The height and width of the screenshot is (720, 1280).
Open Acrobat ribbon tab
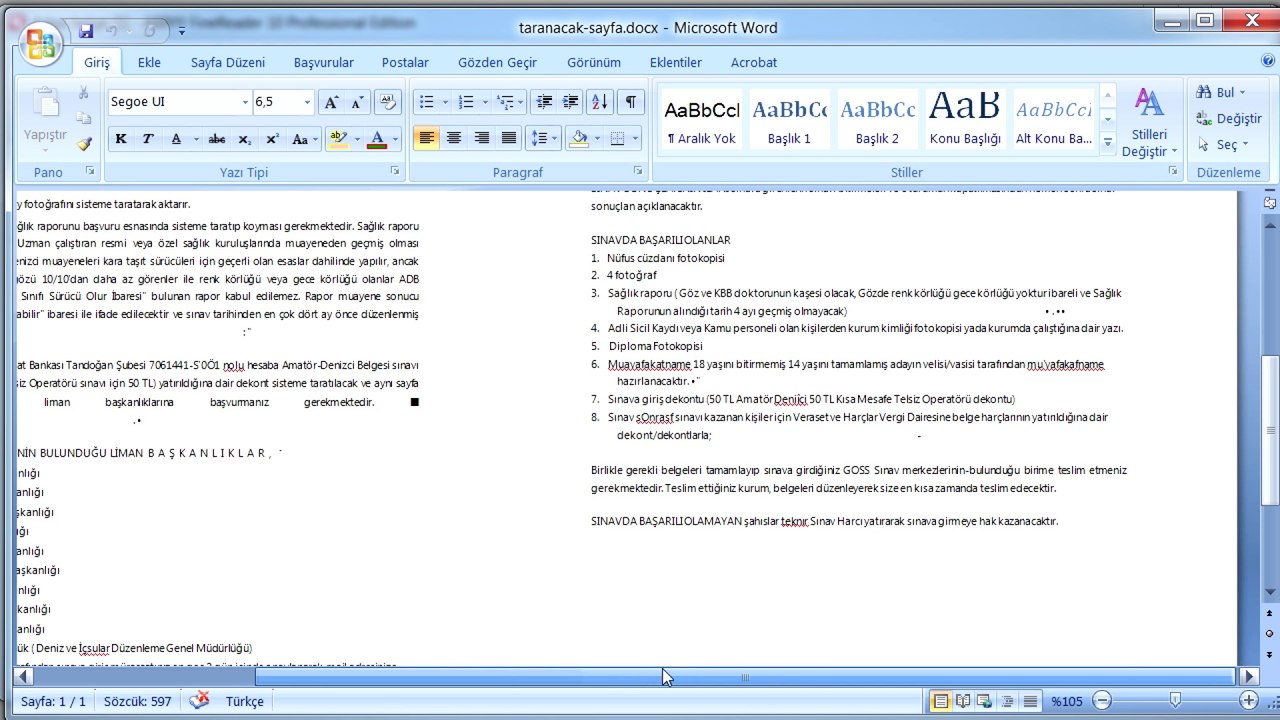pyautogui.click(x=753, y=62)
